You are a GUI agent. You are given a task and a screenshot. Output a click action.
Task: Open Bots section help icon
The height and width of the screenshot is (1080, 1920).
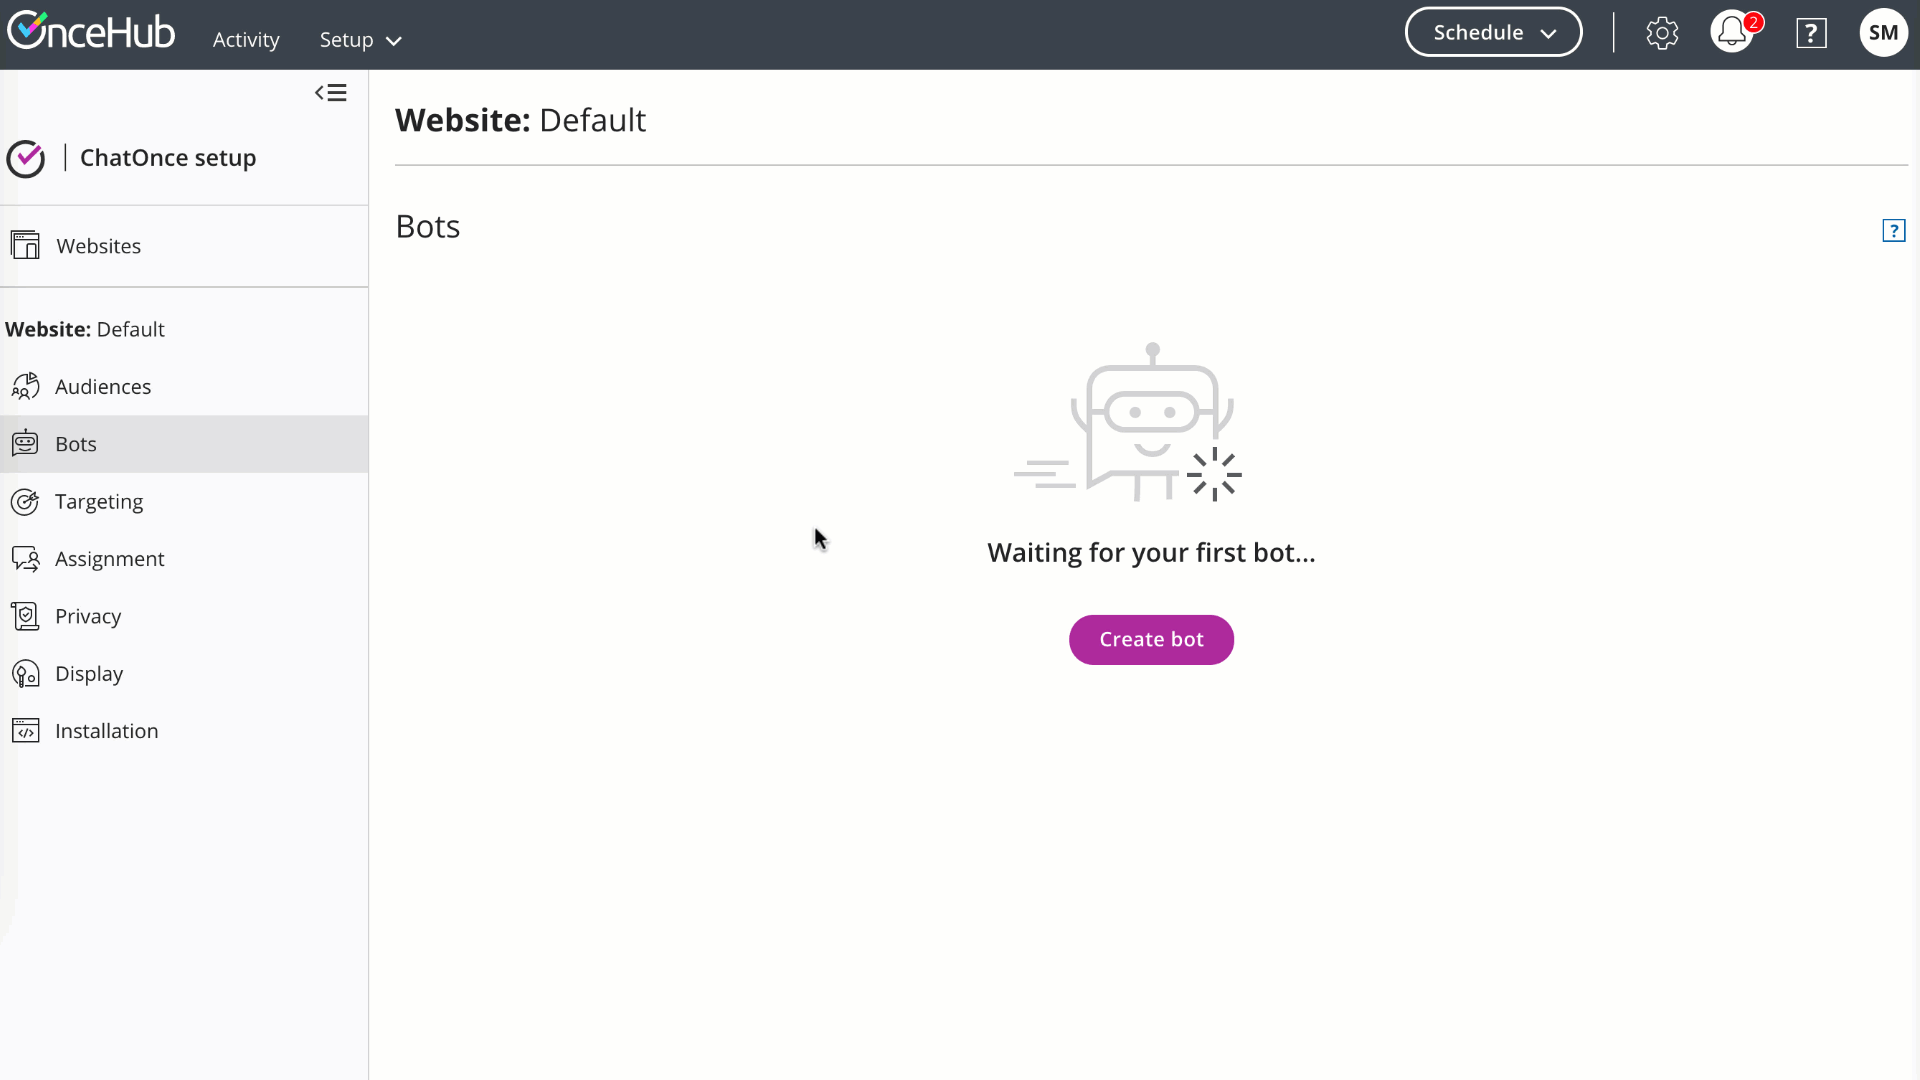1893,231
